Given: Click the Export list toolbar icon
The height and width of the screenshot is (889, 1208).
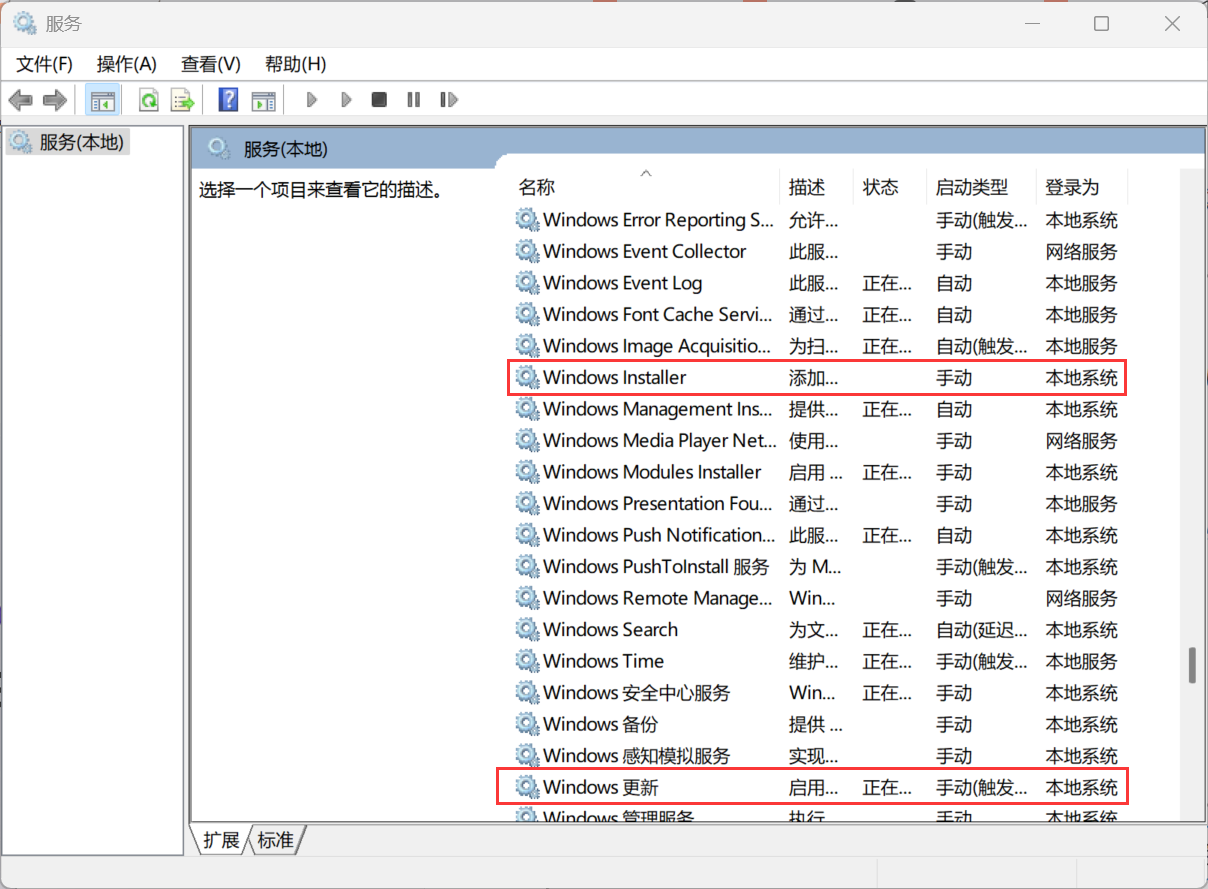Looking at the screenshot, I should pos(181,100).
